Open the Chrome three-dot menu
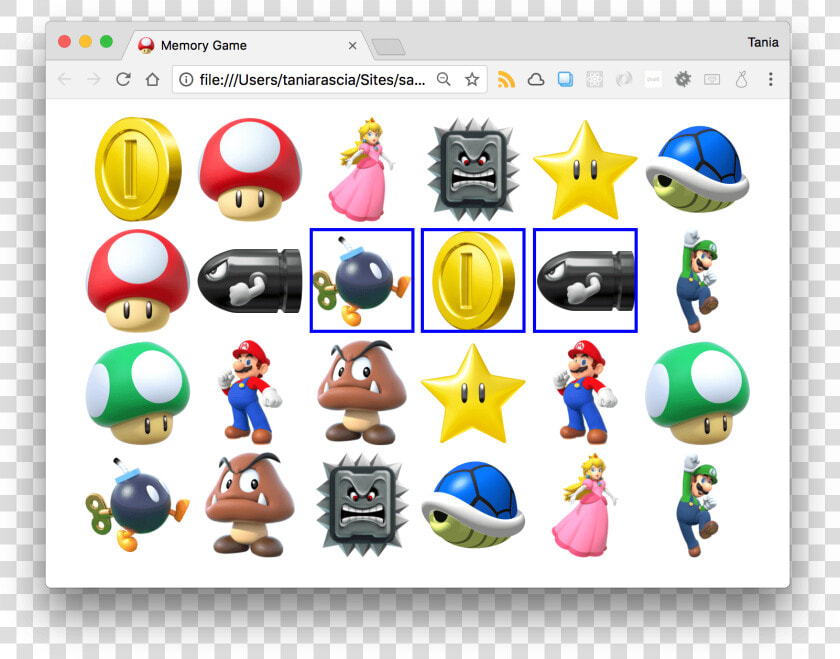The height and width of the screenshot is (659, 840). (x=771, y=79)
